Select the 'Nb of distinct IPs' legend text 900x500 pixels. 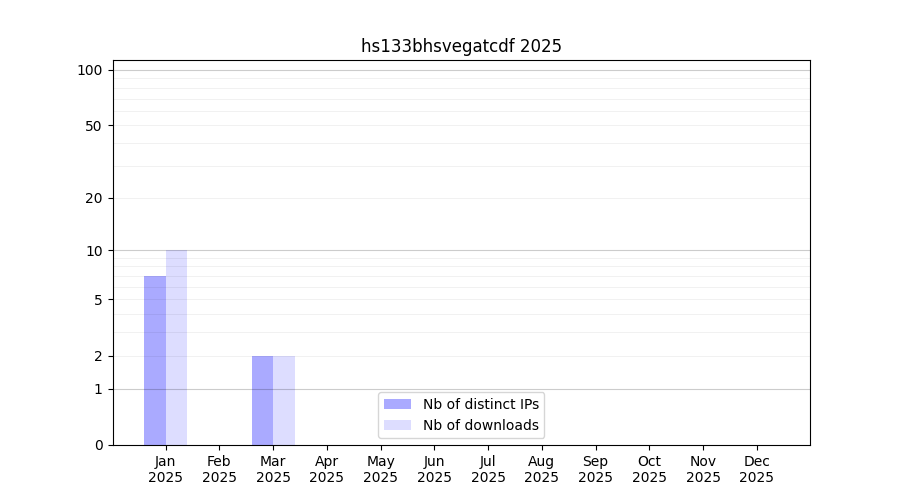pos(480,404)
